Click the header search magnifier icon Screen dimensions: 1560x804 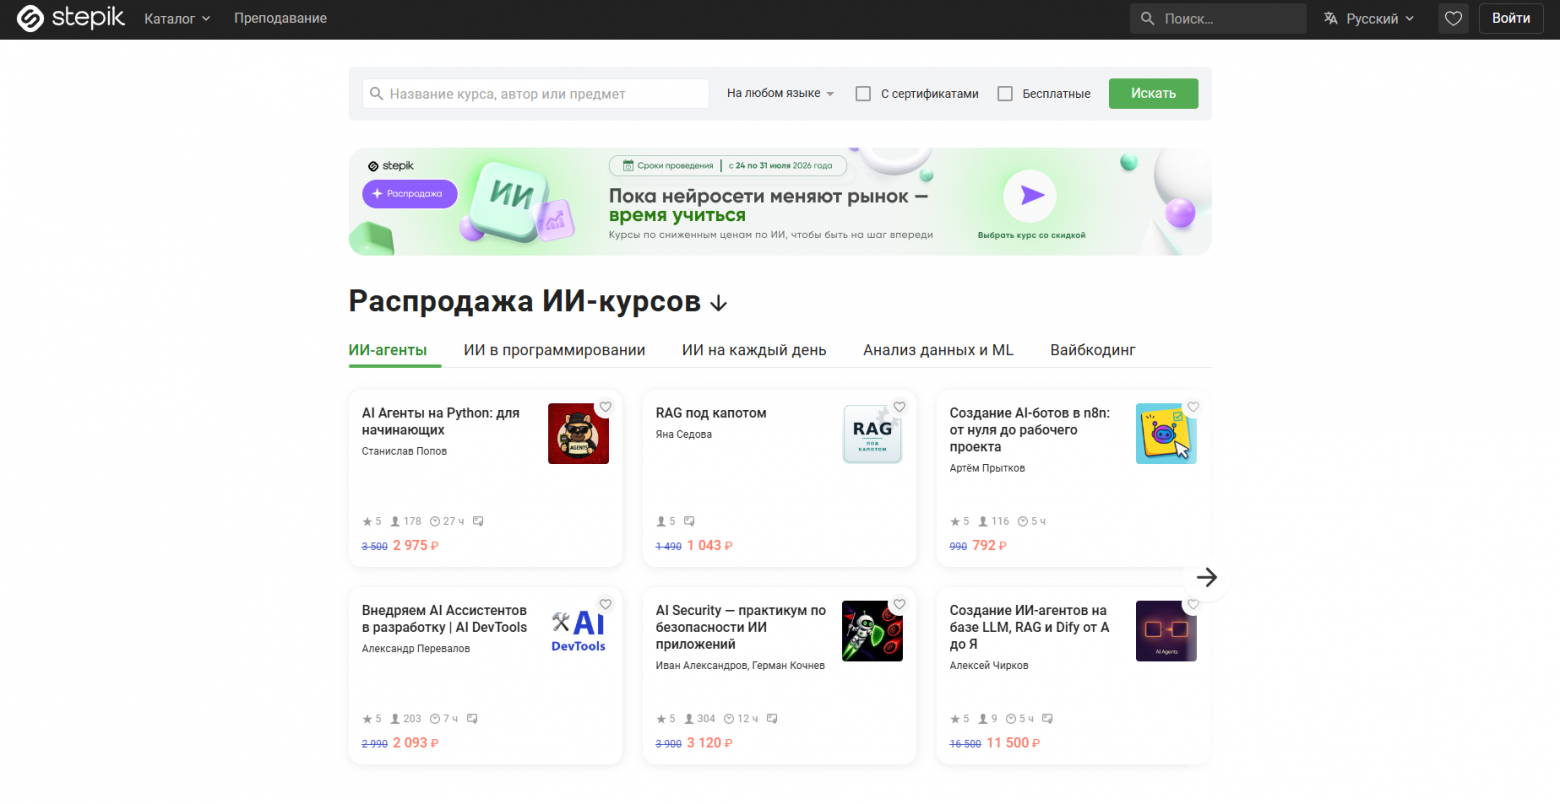(x=1148, y=18)
